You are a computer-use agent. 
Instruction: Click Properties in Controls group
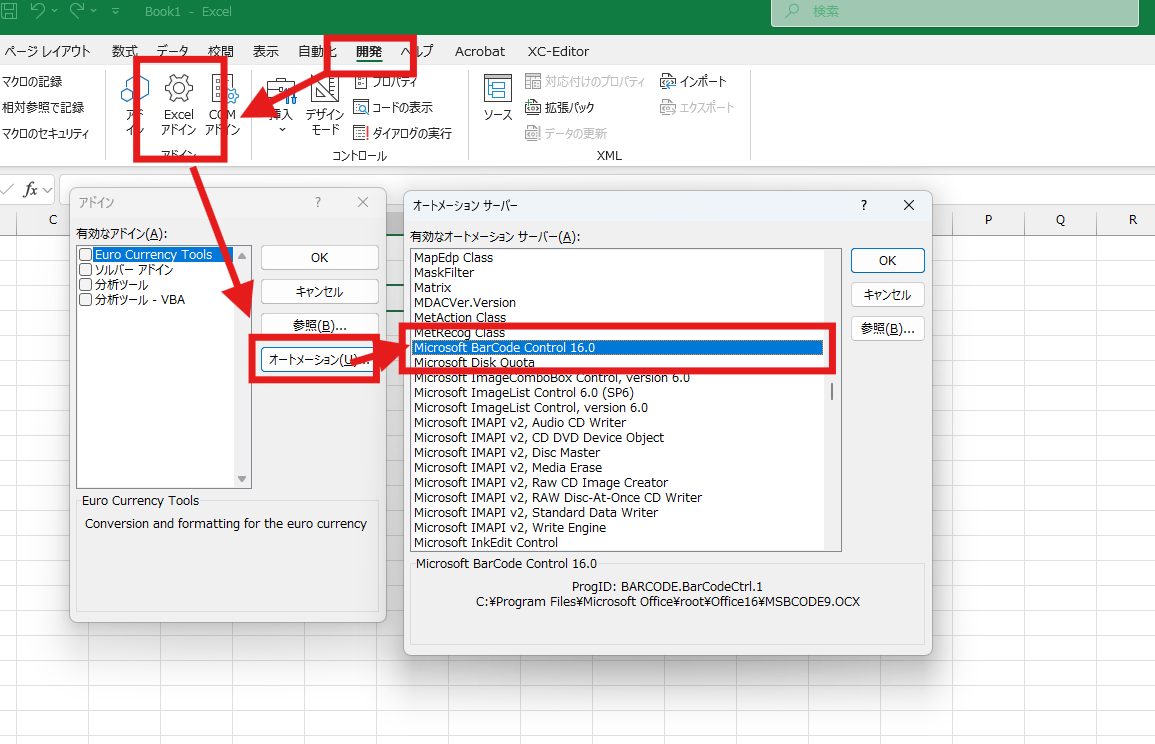tap(385, 81)
